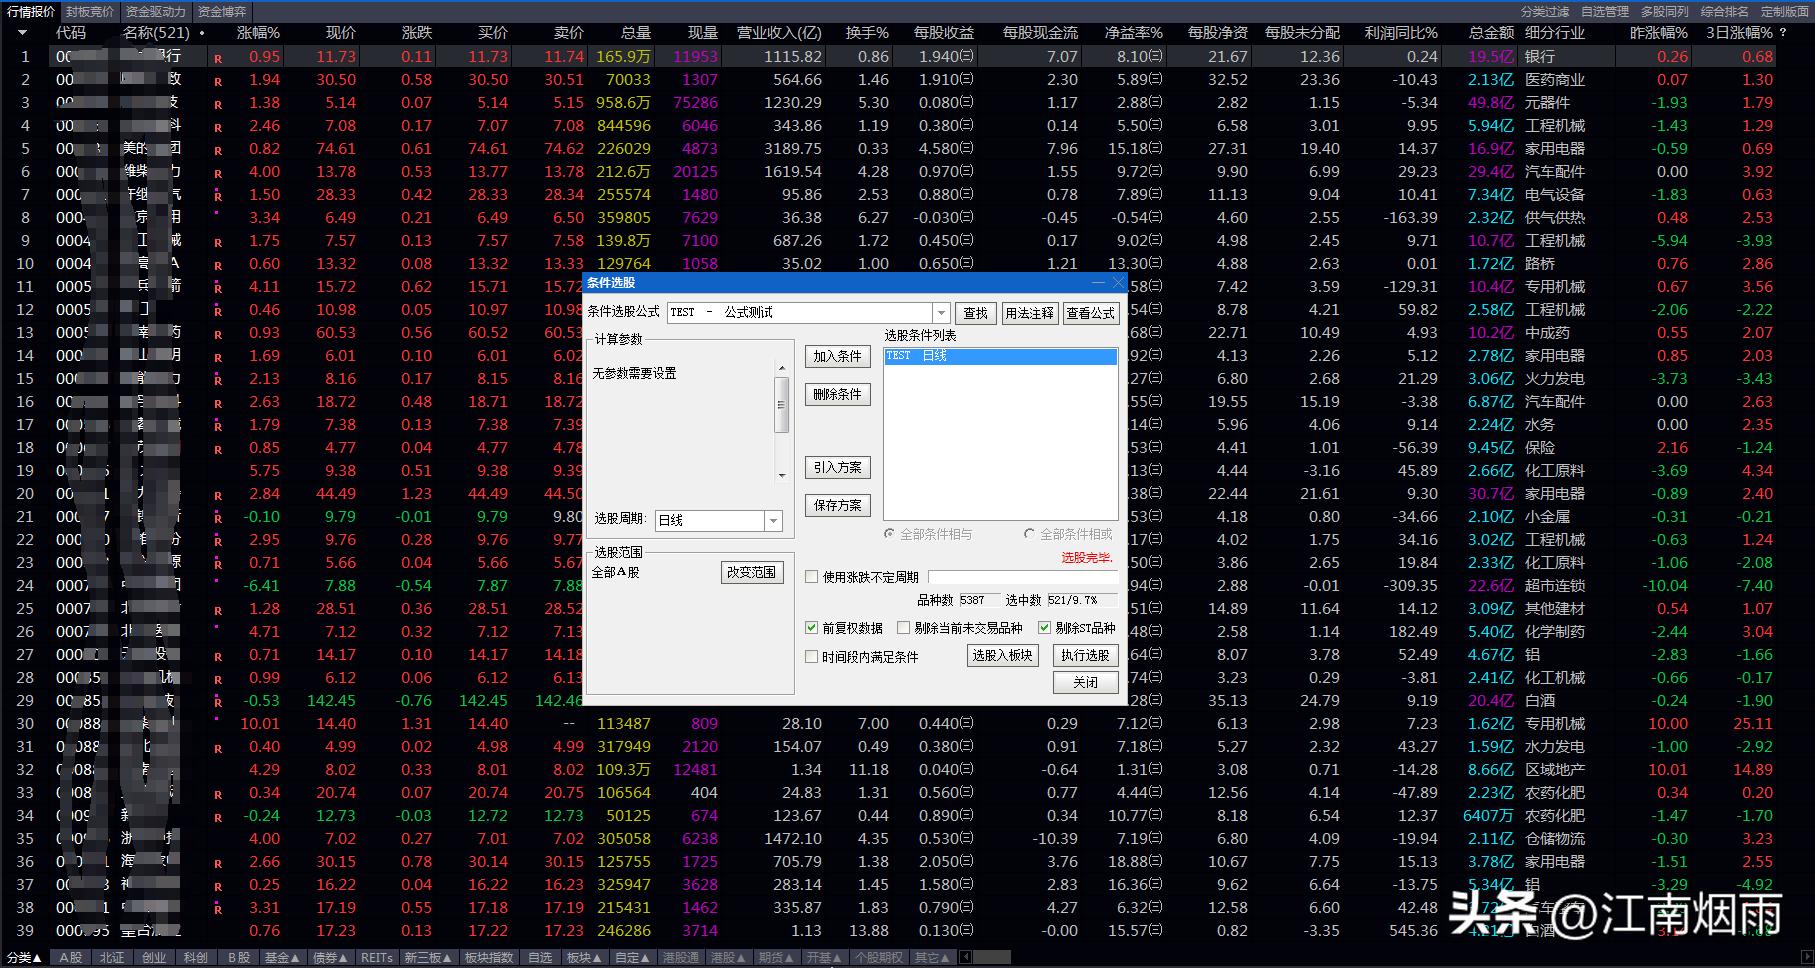Click the 执行选股 button
Screen dimensions: 1815x968
1085,655
